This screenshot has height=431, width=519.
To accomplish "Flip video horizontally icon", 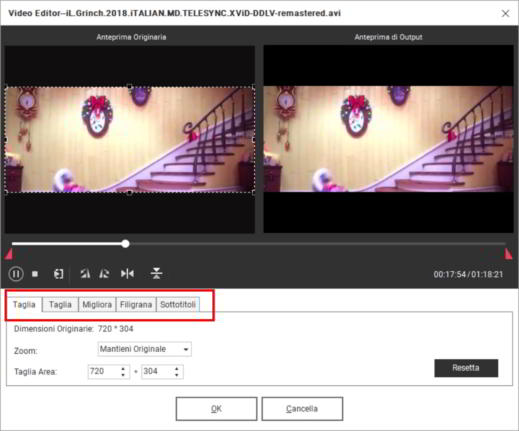I will point(127,274).
